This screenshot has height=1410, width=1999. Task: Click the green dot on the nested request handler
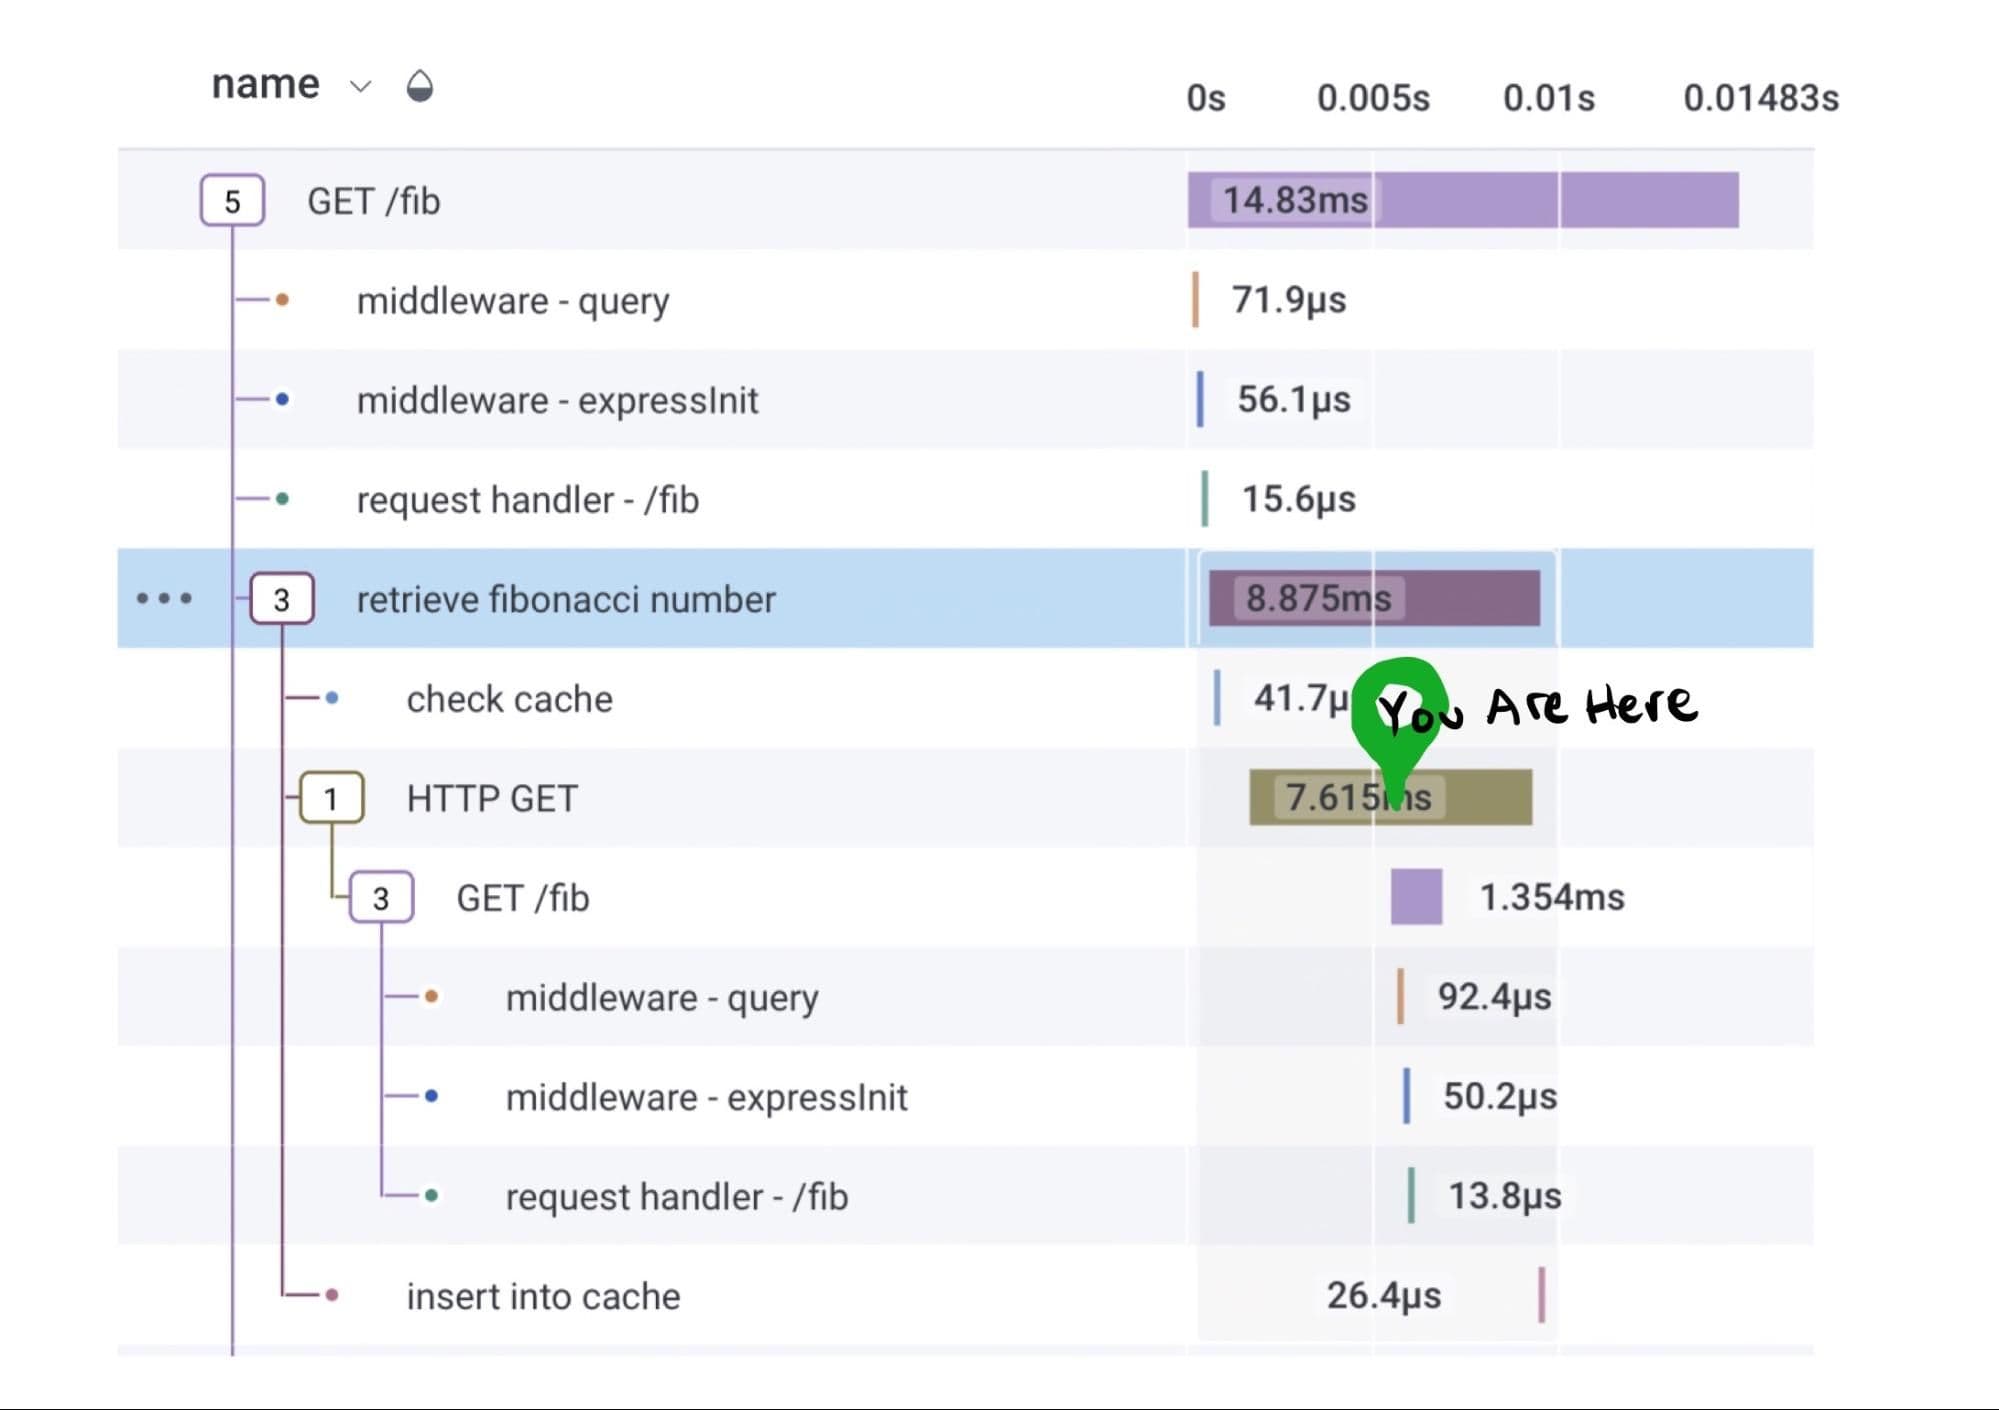pos(431,1195)
